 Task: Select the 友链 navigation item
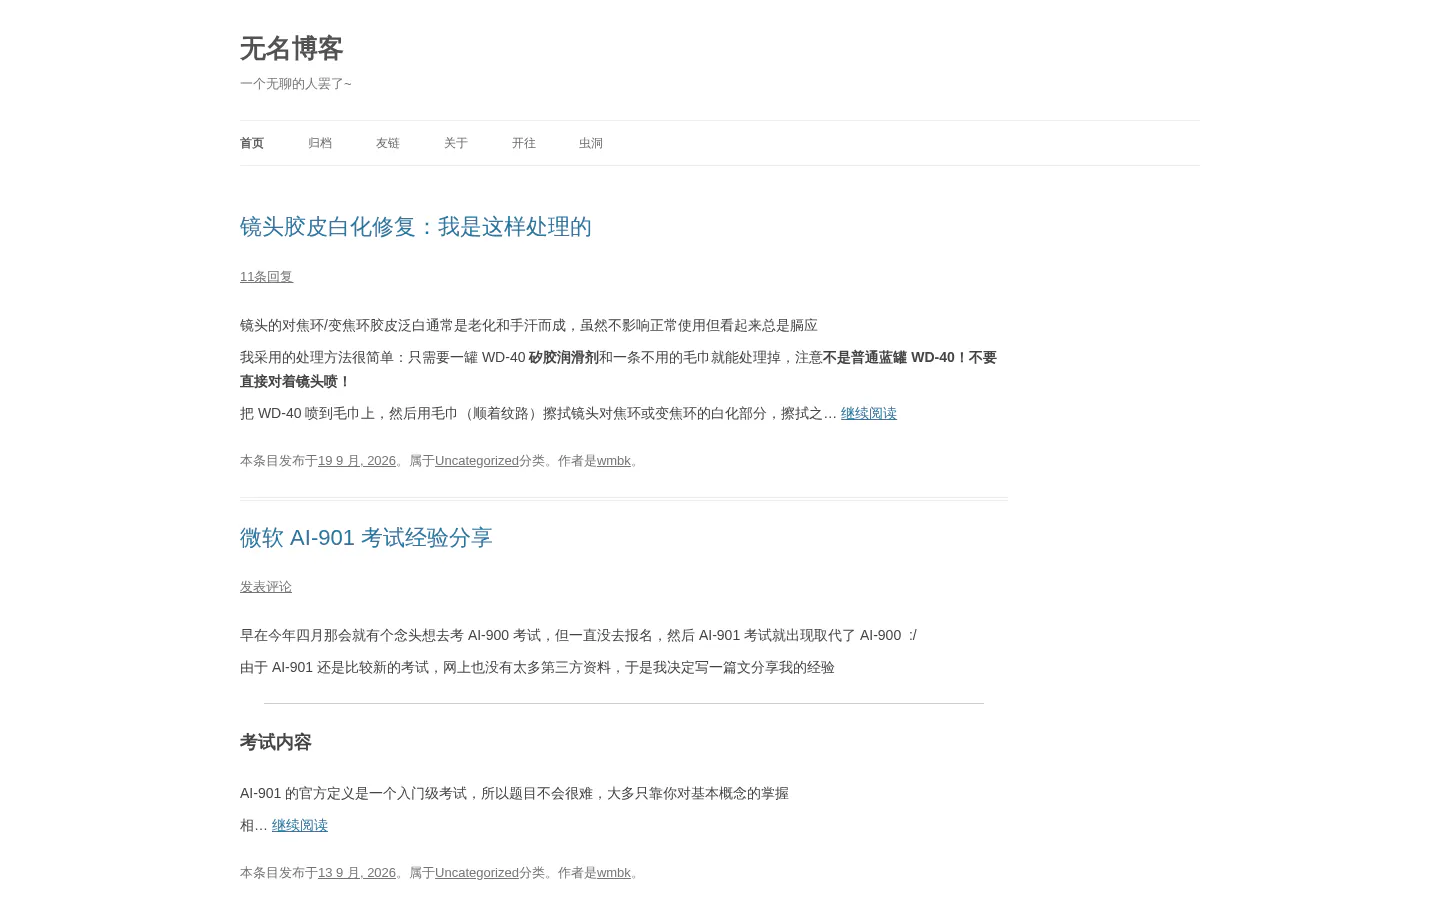(388, 143)
